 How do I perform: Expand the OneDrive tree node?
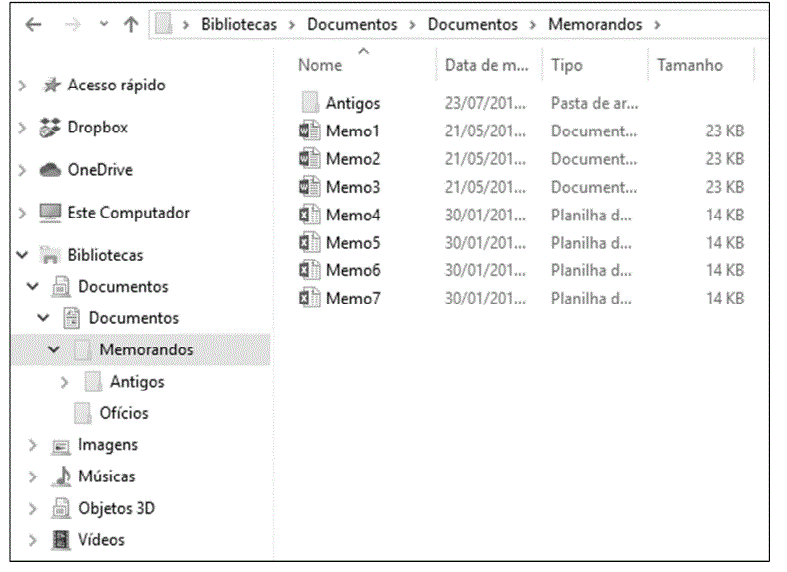point(22,171)
